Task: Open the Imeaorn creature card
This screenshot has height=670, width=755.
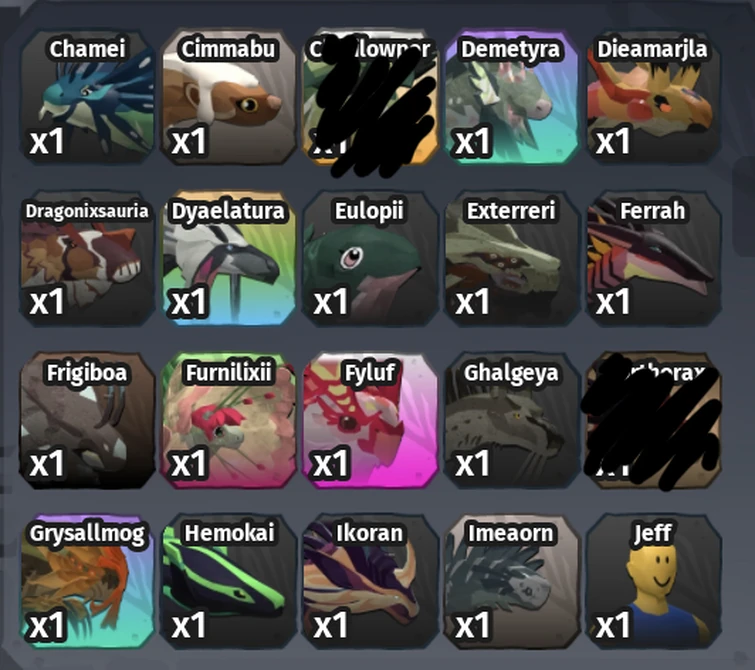Action: pos(511,582)
